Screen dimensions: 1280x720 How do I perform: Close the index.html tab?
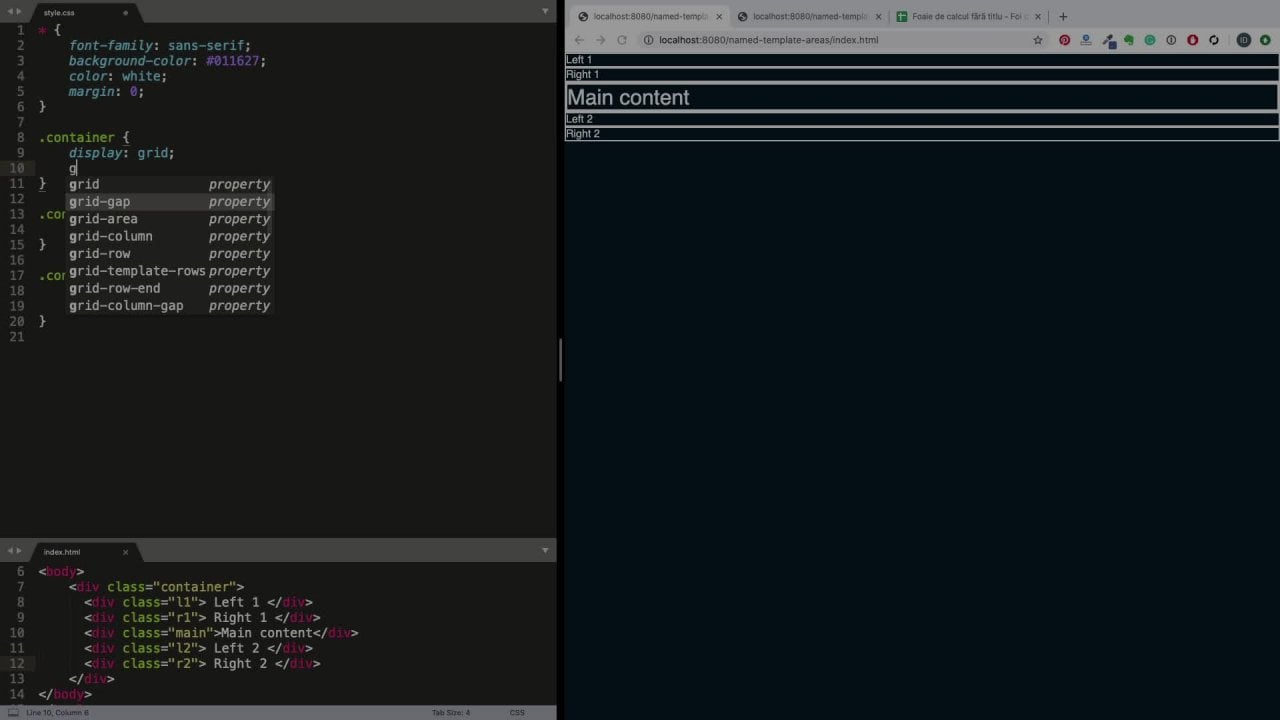click(125, 552)
